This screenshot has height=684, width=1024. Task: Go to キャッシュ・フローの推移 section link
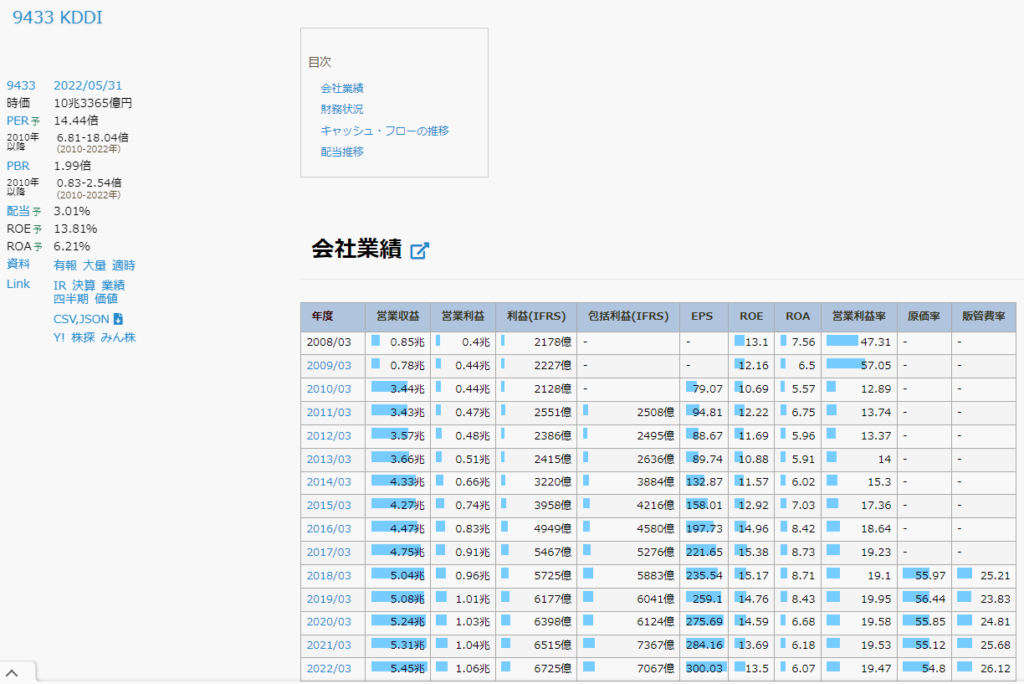coord(385,131)
